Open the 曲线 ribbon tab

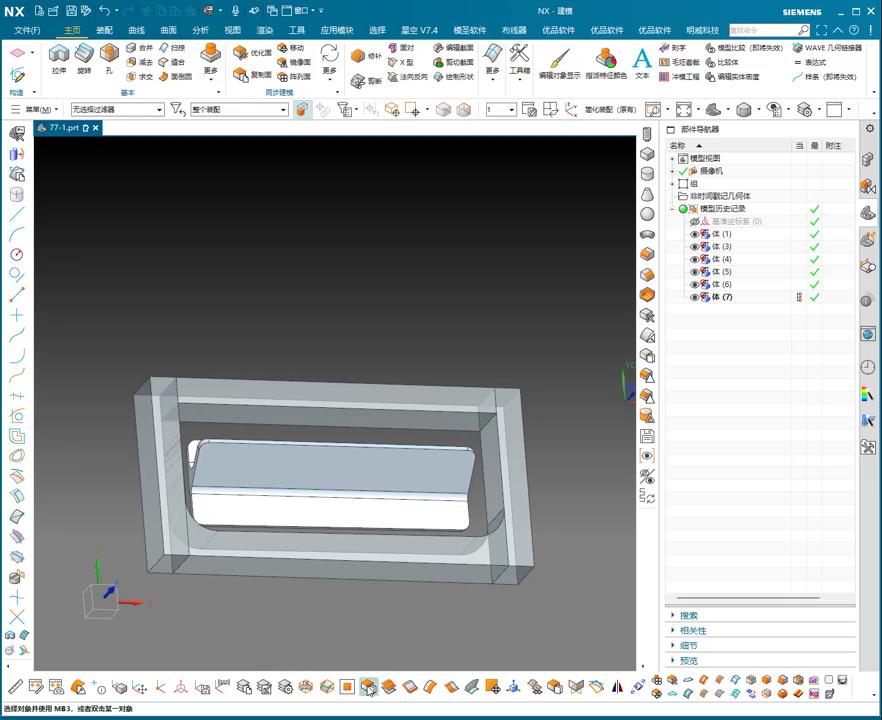click(x=136, y=30)
